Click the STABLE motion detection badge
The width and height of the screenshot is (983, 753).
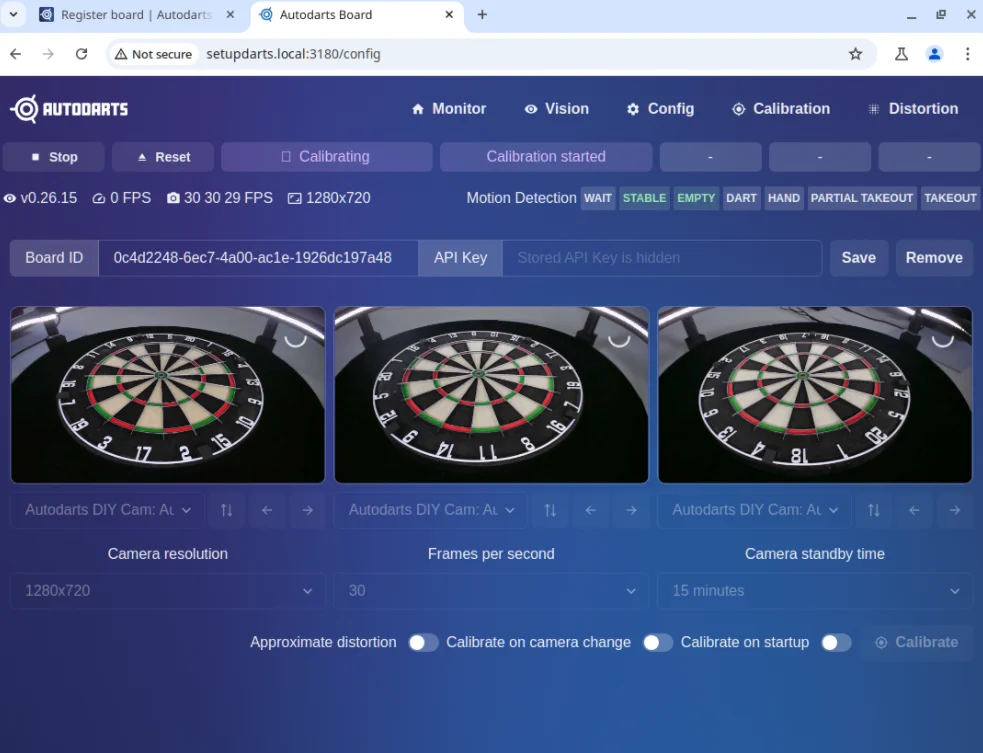coord(644,198)
